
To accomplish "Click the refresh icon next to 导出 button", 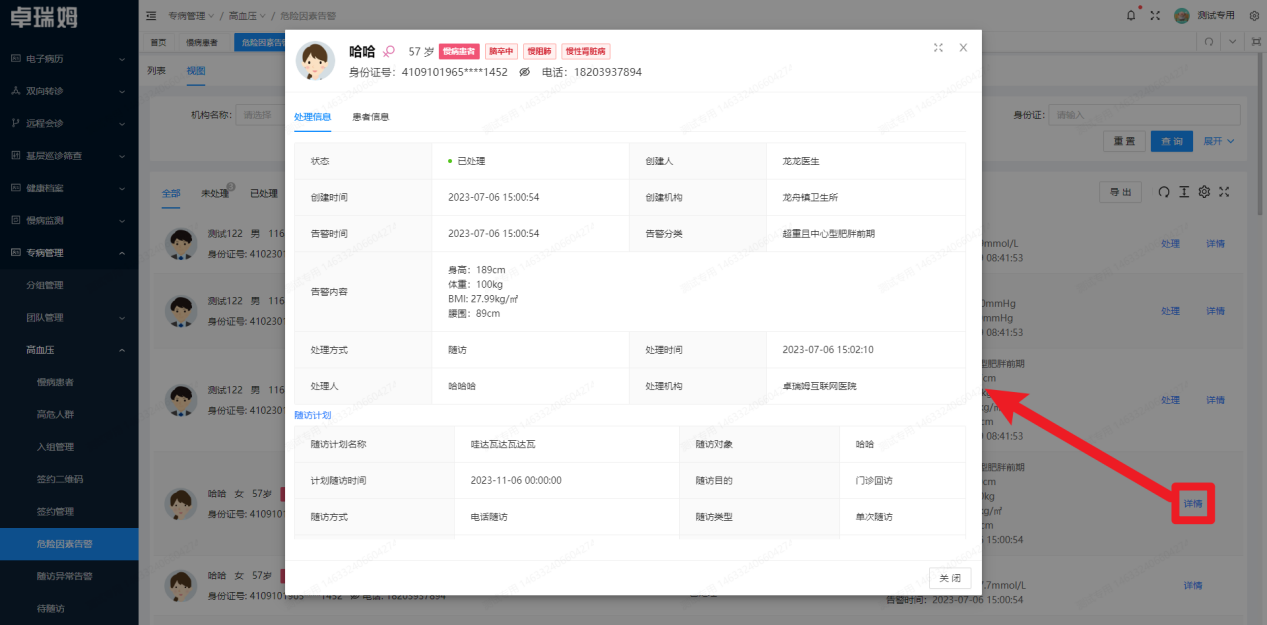I will click(1162, 191).
